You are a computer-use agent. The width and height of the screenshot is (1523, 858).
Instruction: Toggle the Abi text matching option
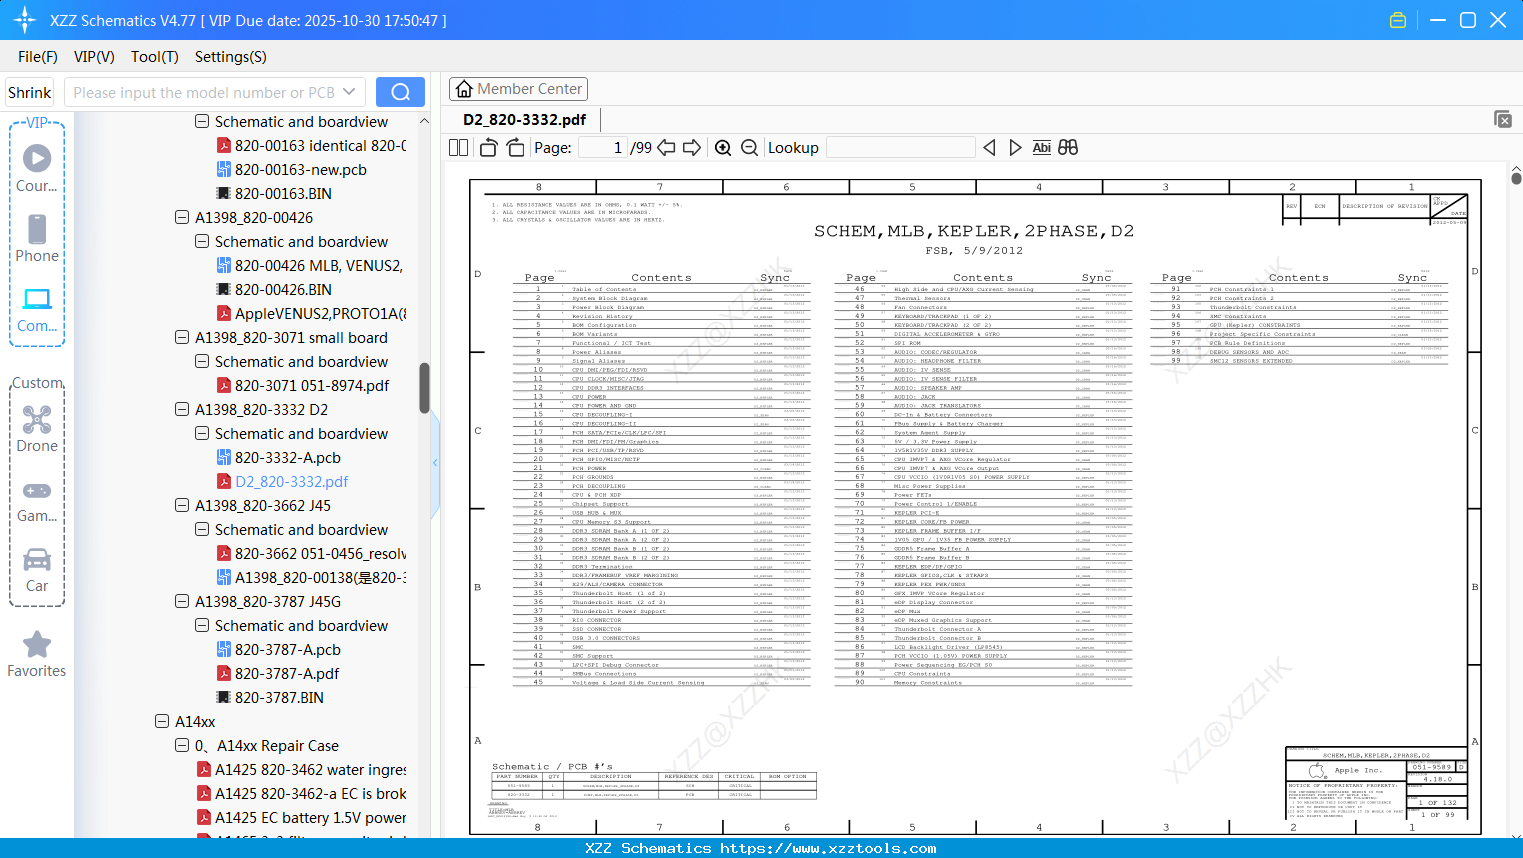coord(1042,148)
